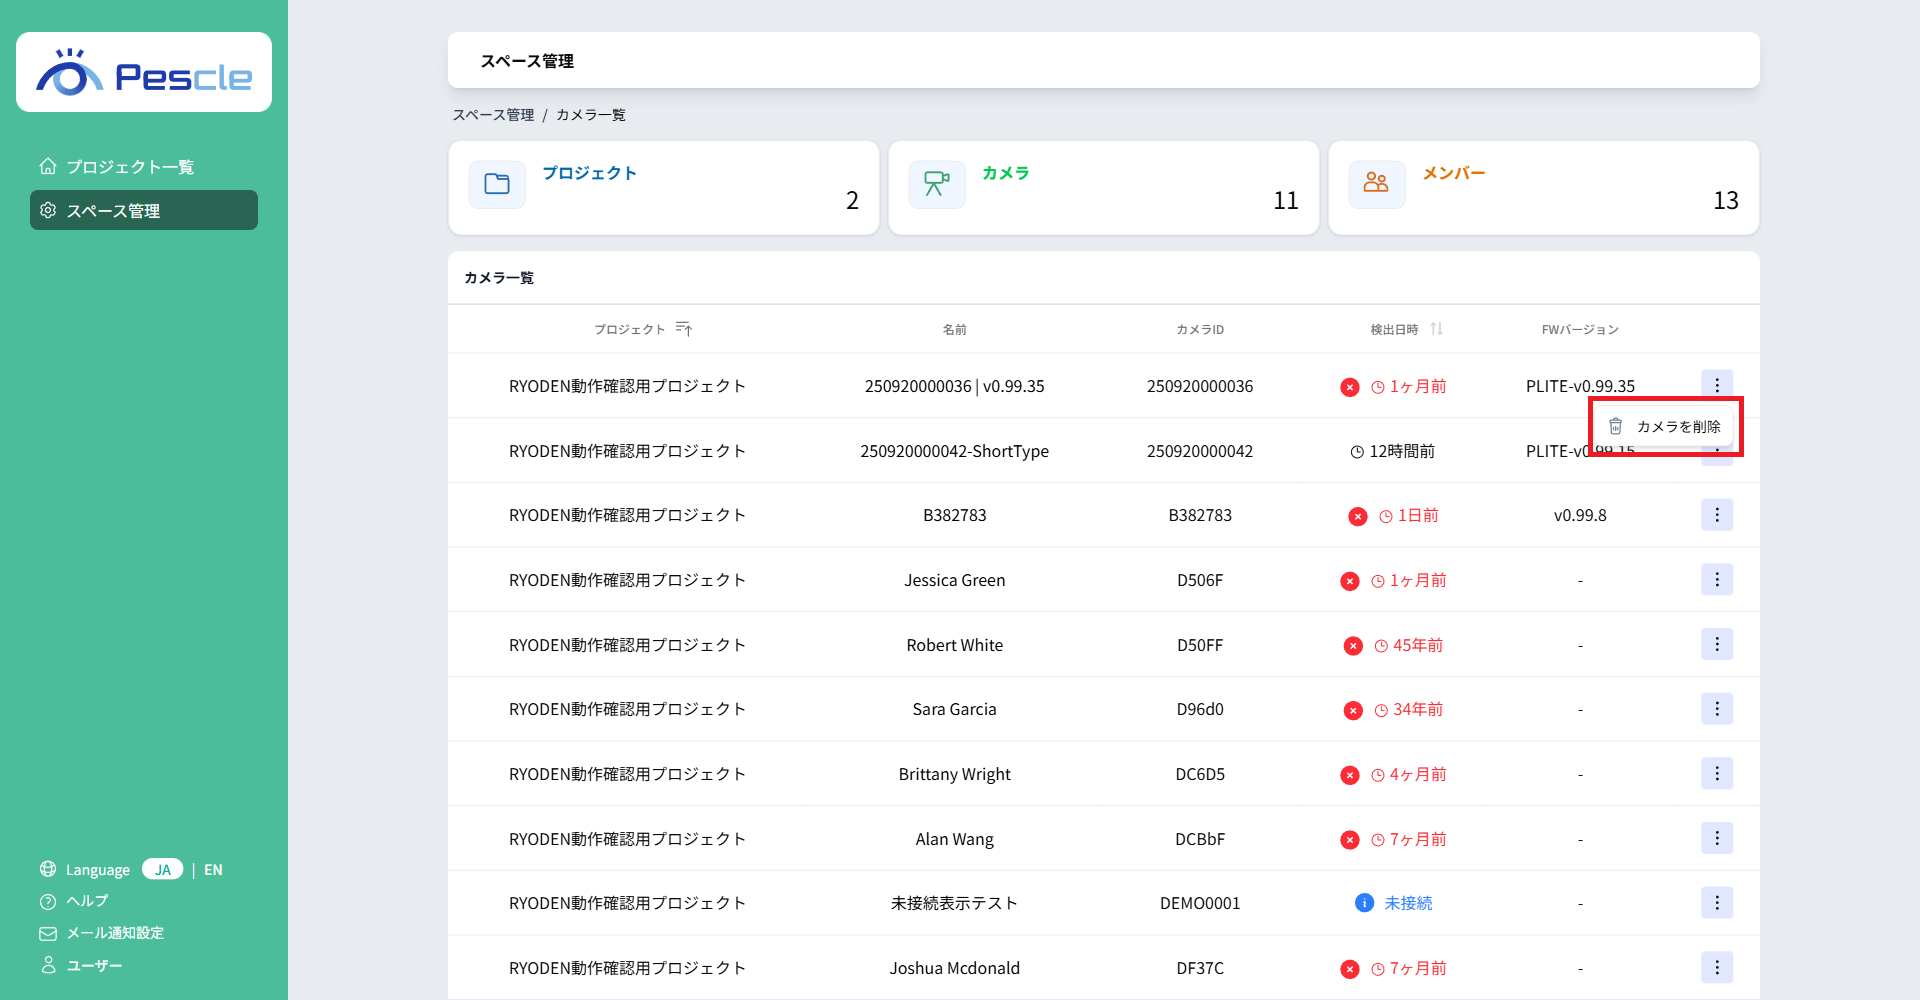Open three-dot menu for Jessica Green row

tap(1717, 580)
